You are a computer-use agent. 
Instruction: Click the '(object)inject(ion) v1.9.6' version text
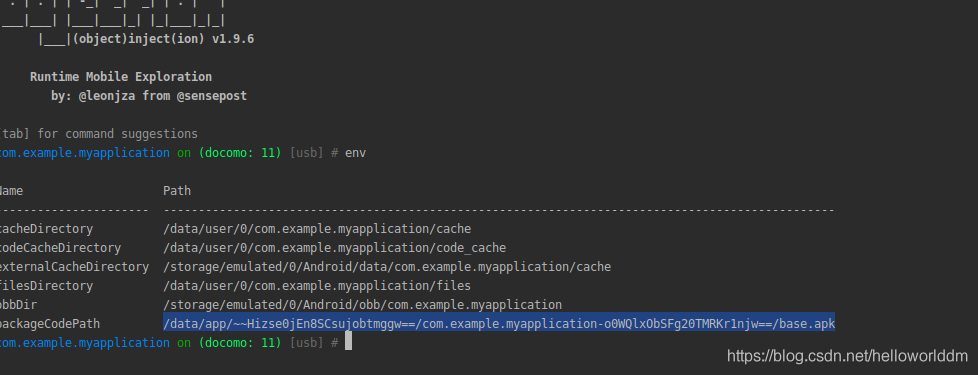[x=163, y=39]
